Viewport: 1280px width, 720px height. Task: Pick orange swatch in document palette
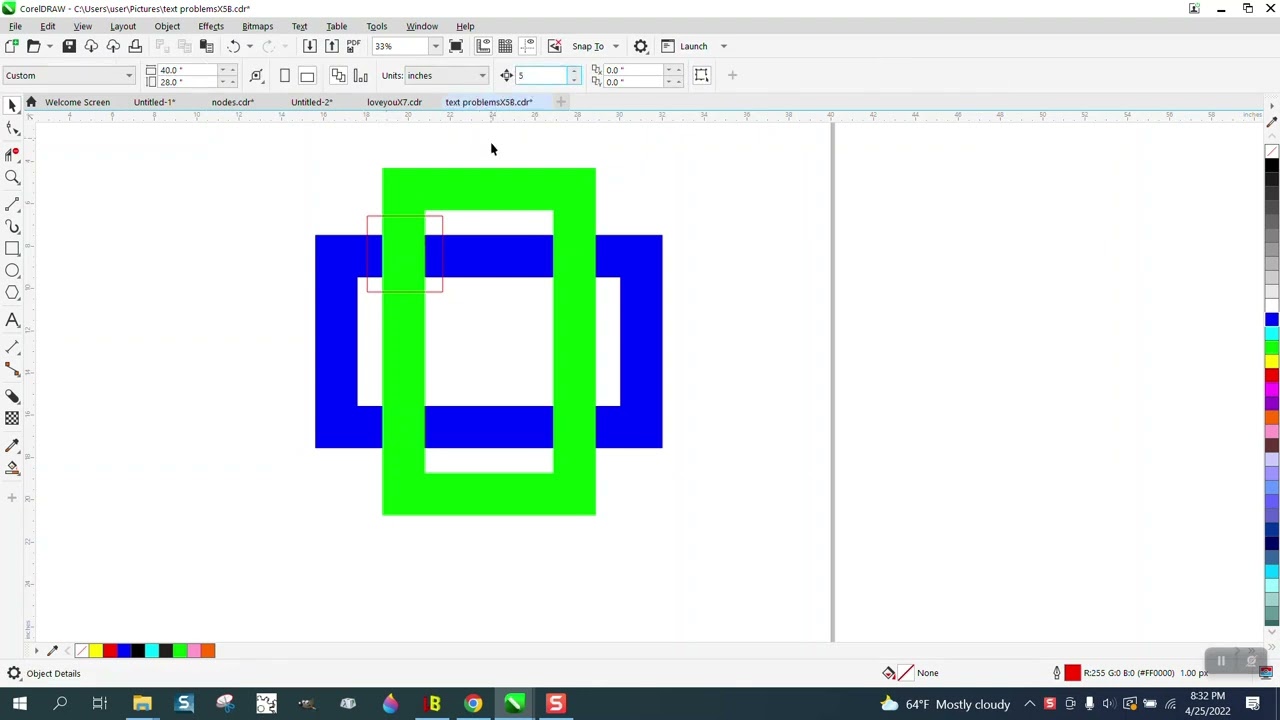click(208, 651)
